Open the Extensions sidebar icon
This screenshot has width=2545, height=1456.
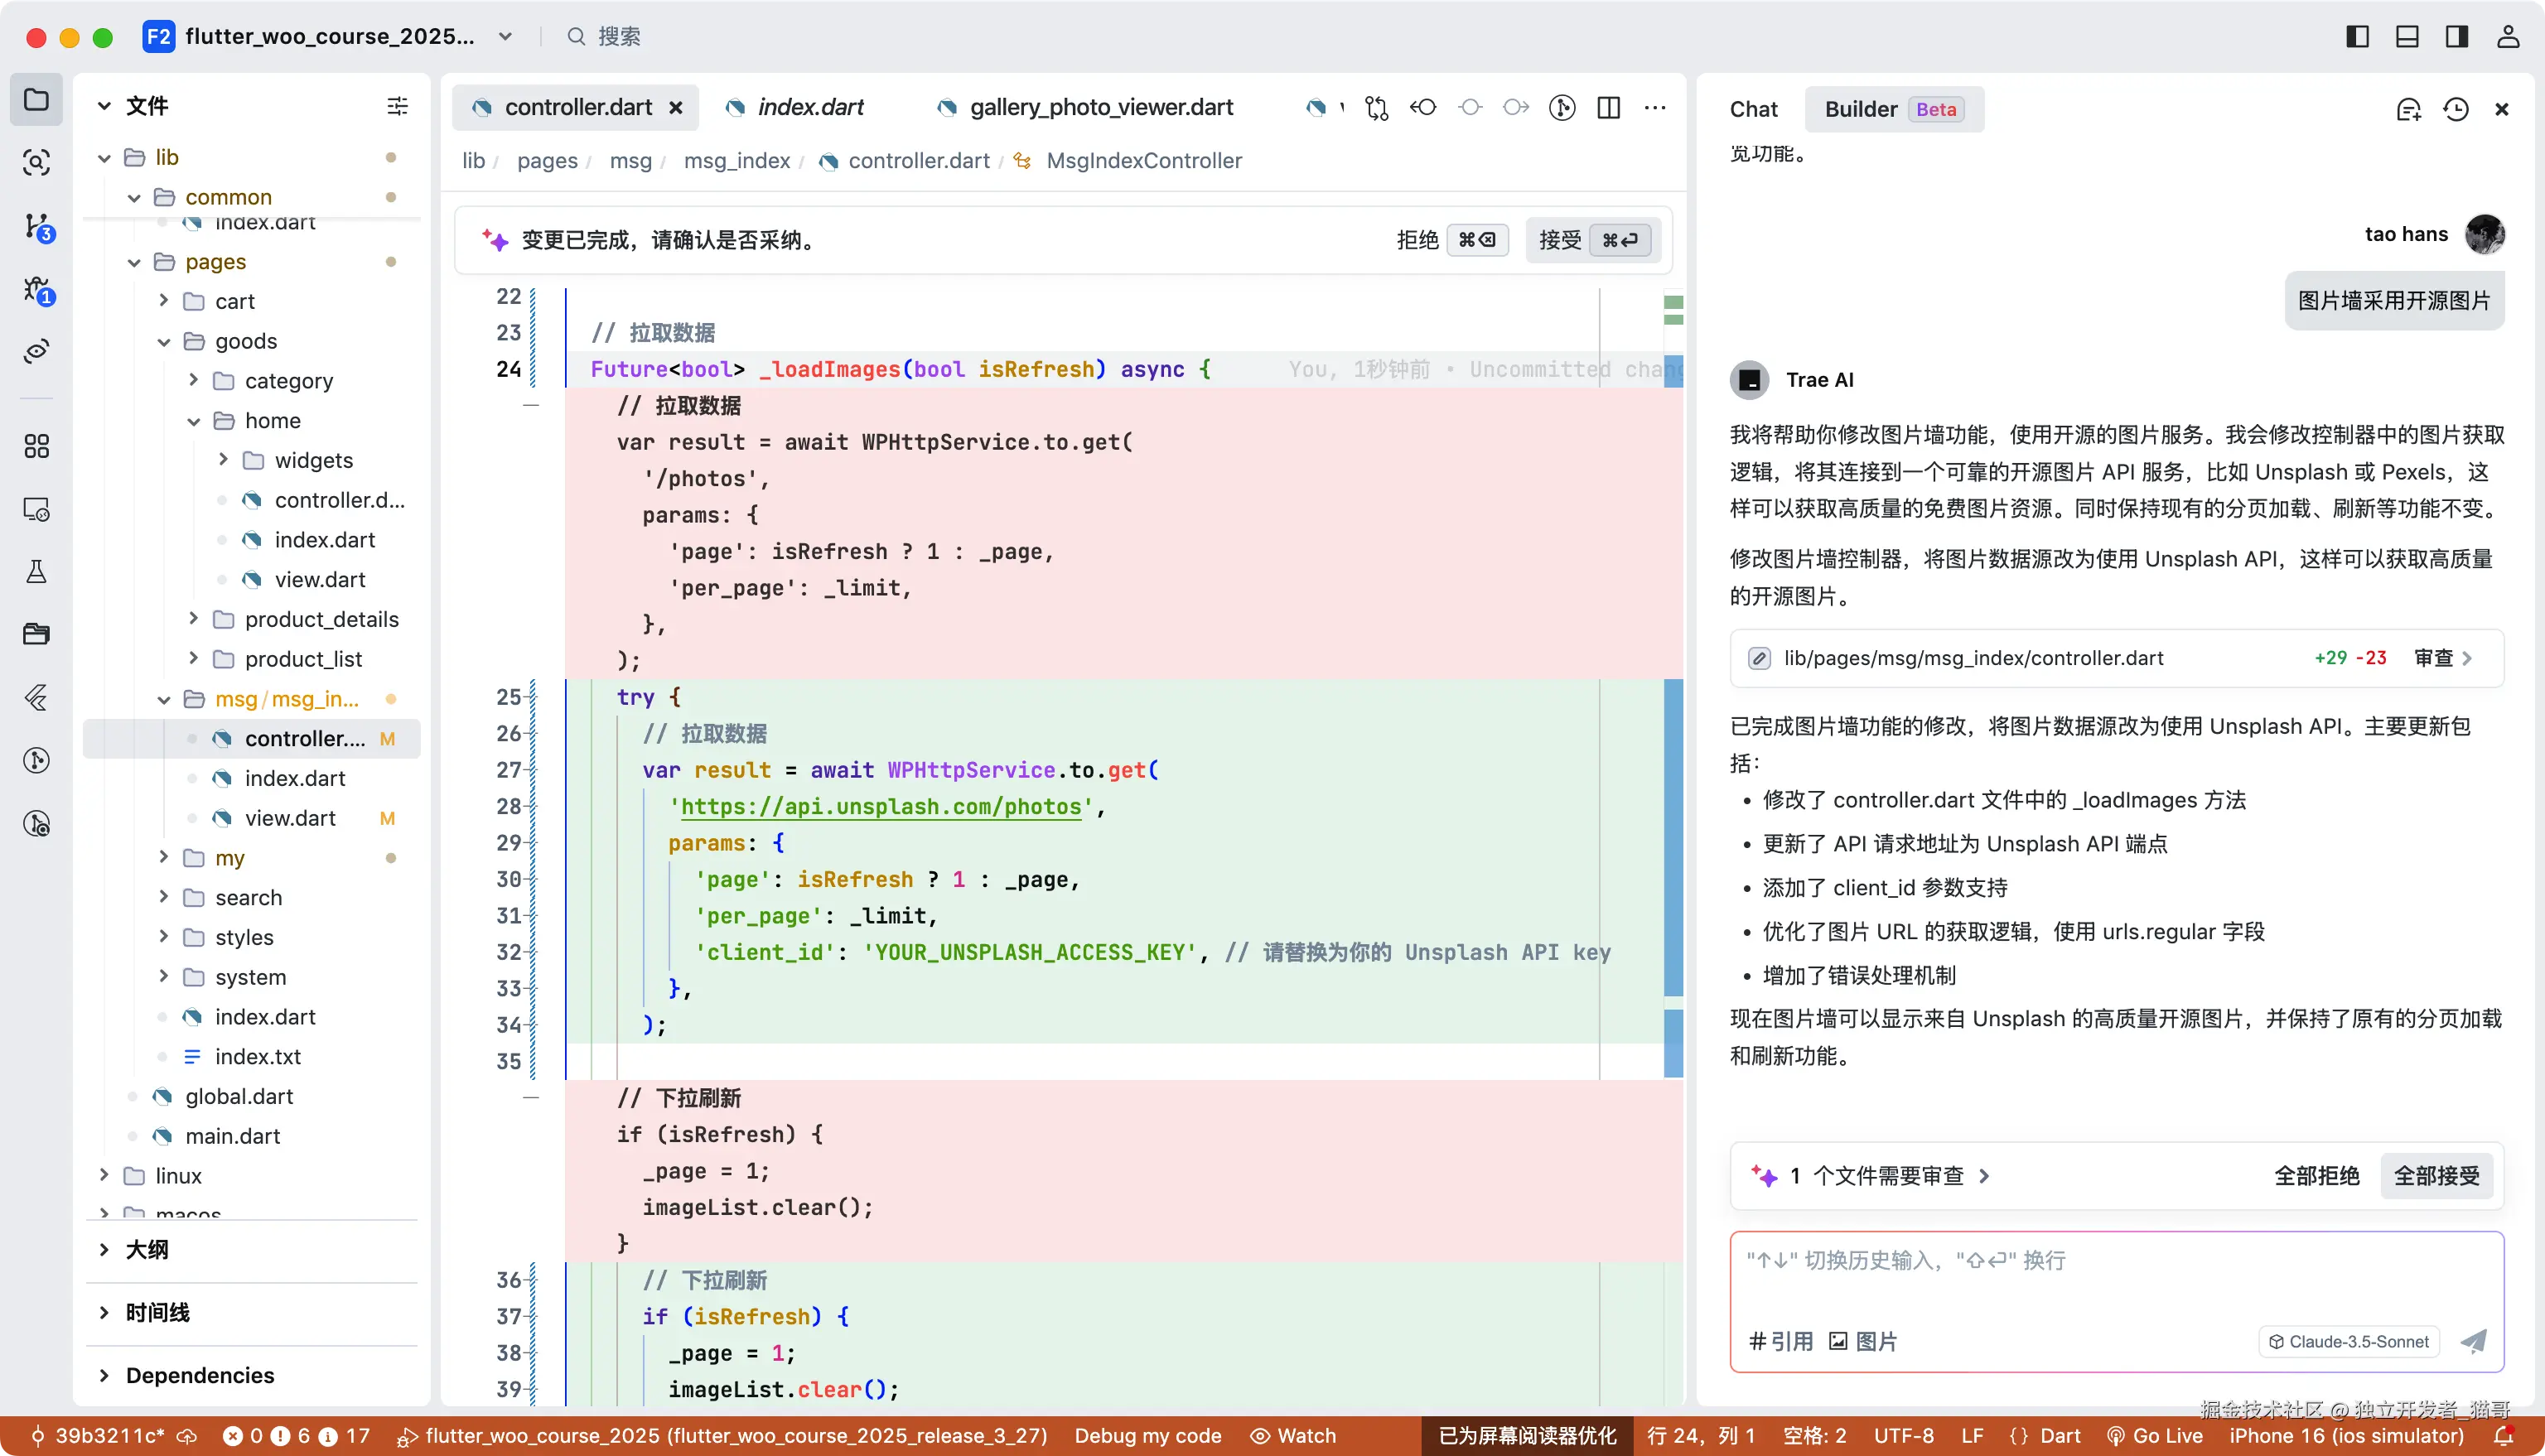coord(36,446)
